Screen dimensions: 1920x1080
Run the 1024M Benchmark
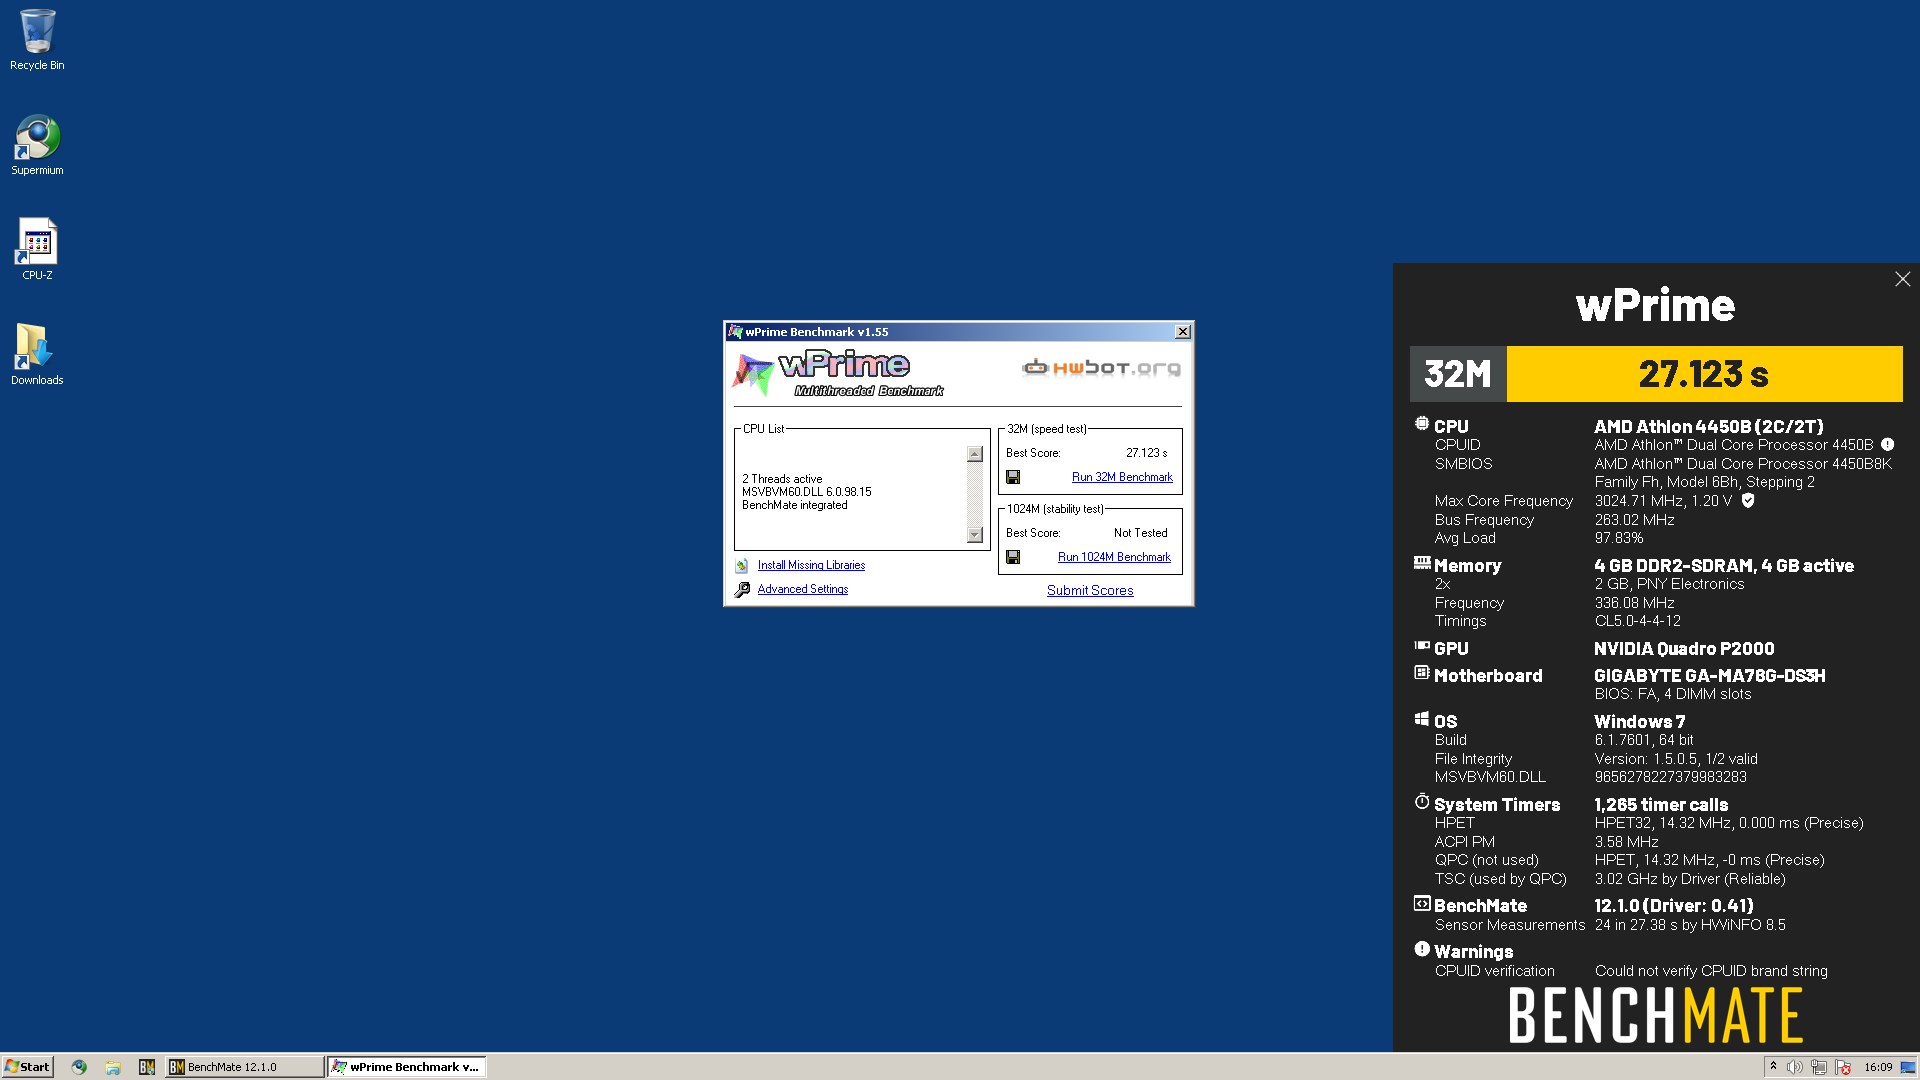click(x=1114, y=557)
